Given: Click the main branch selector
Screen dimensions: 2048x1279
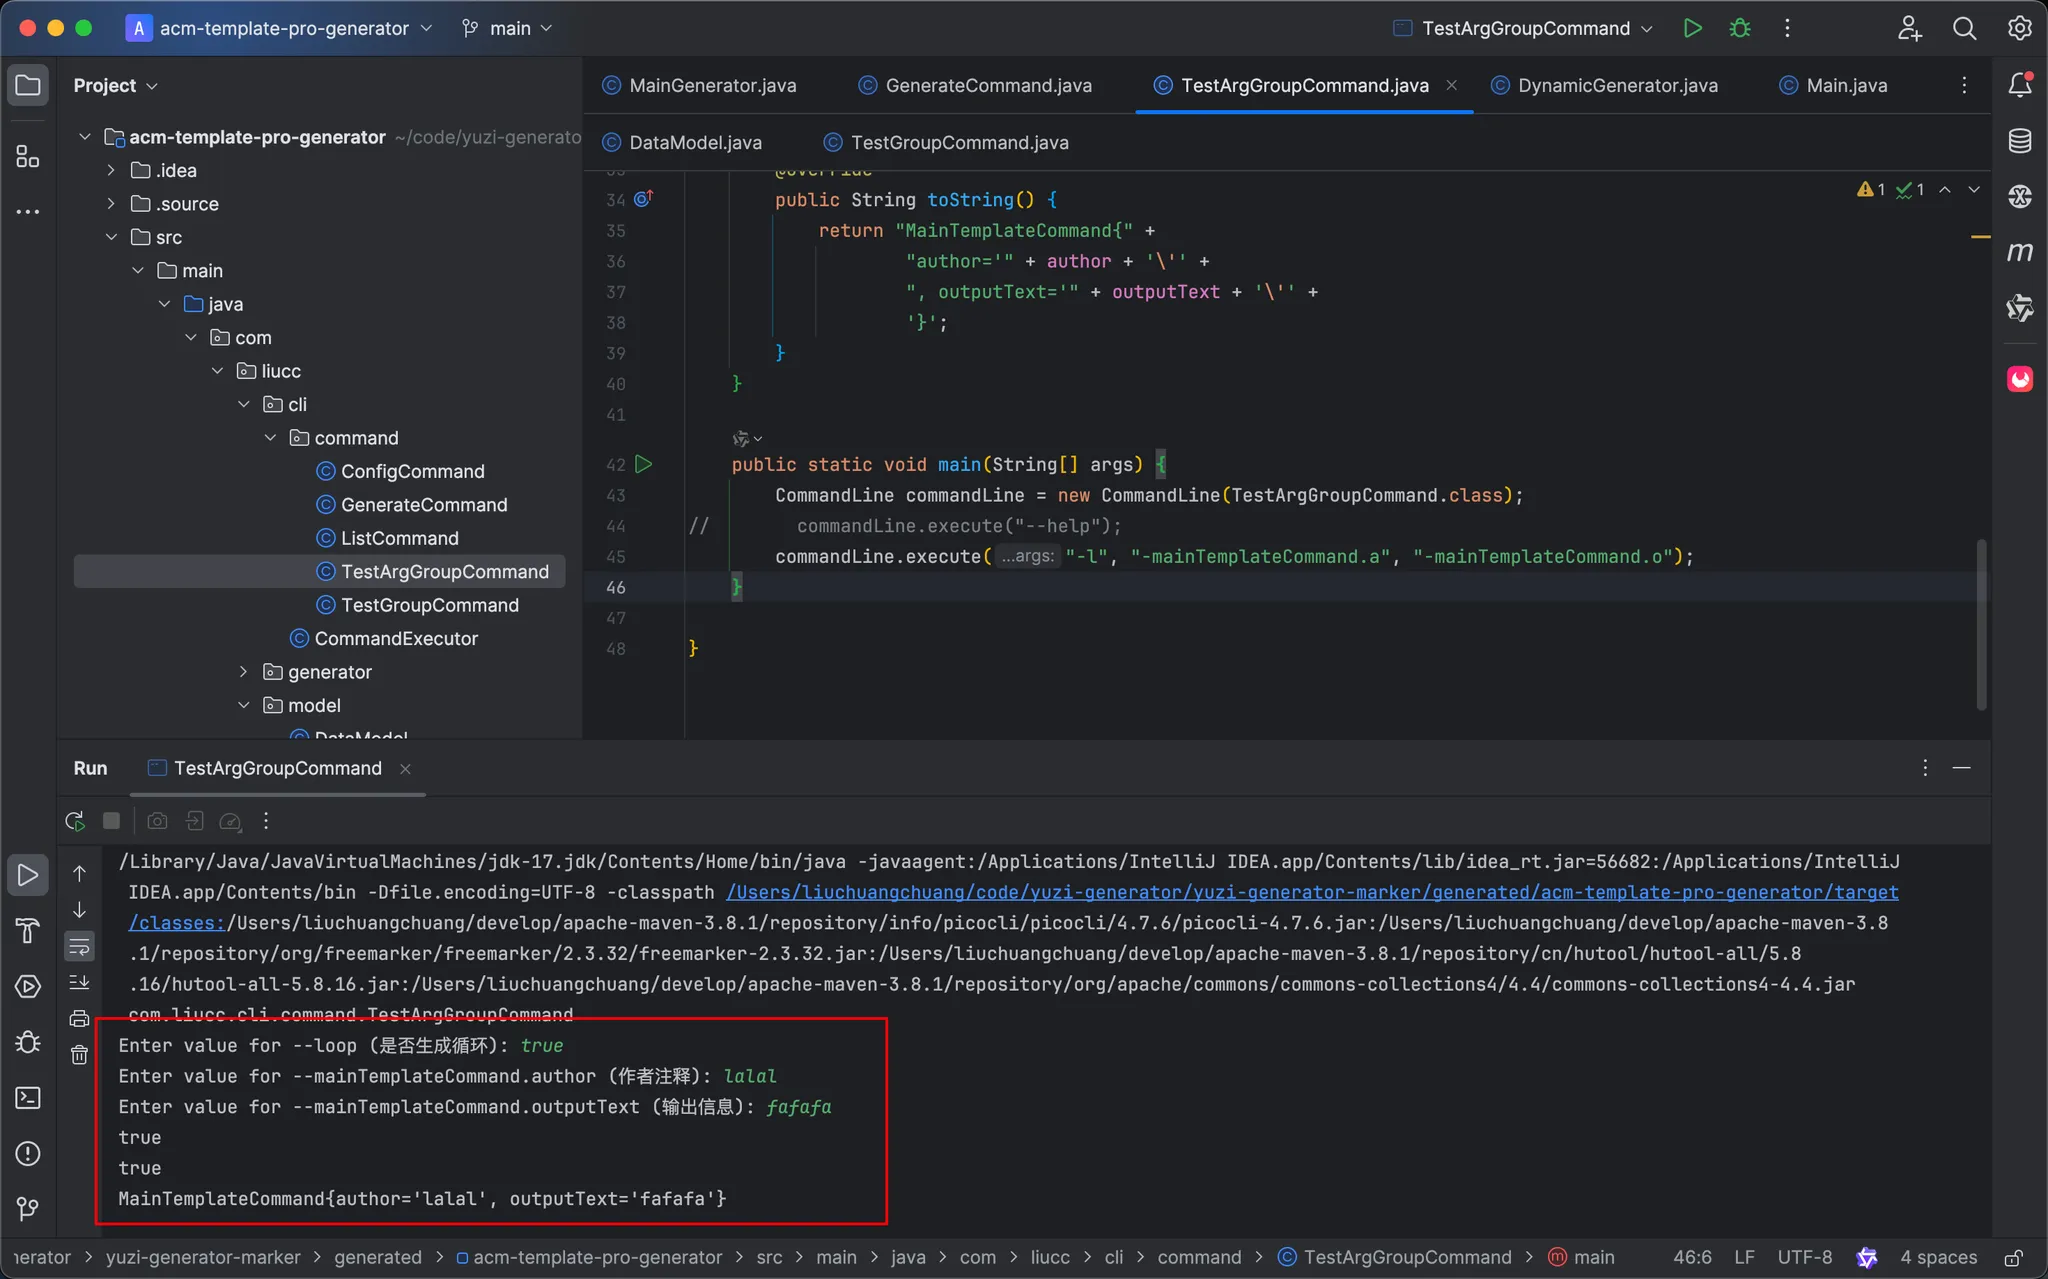Looking at the screenshot, I should click(x=509, y=28).
